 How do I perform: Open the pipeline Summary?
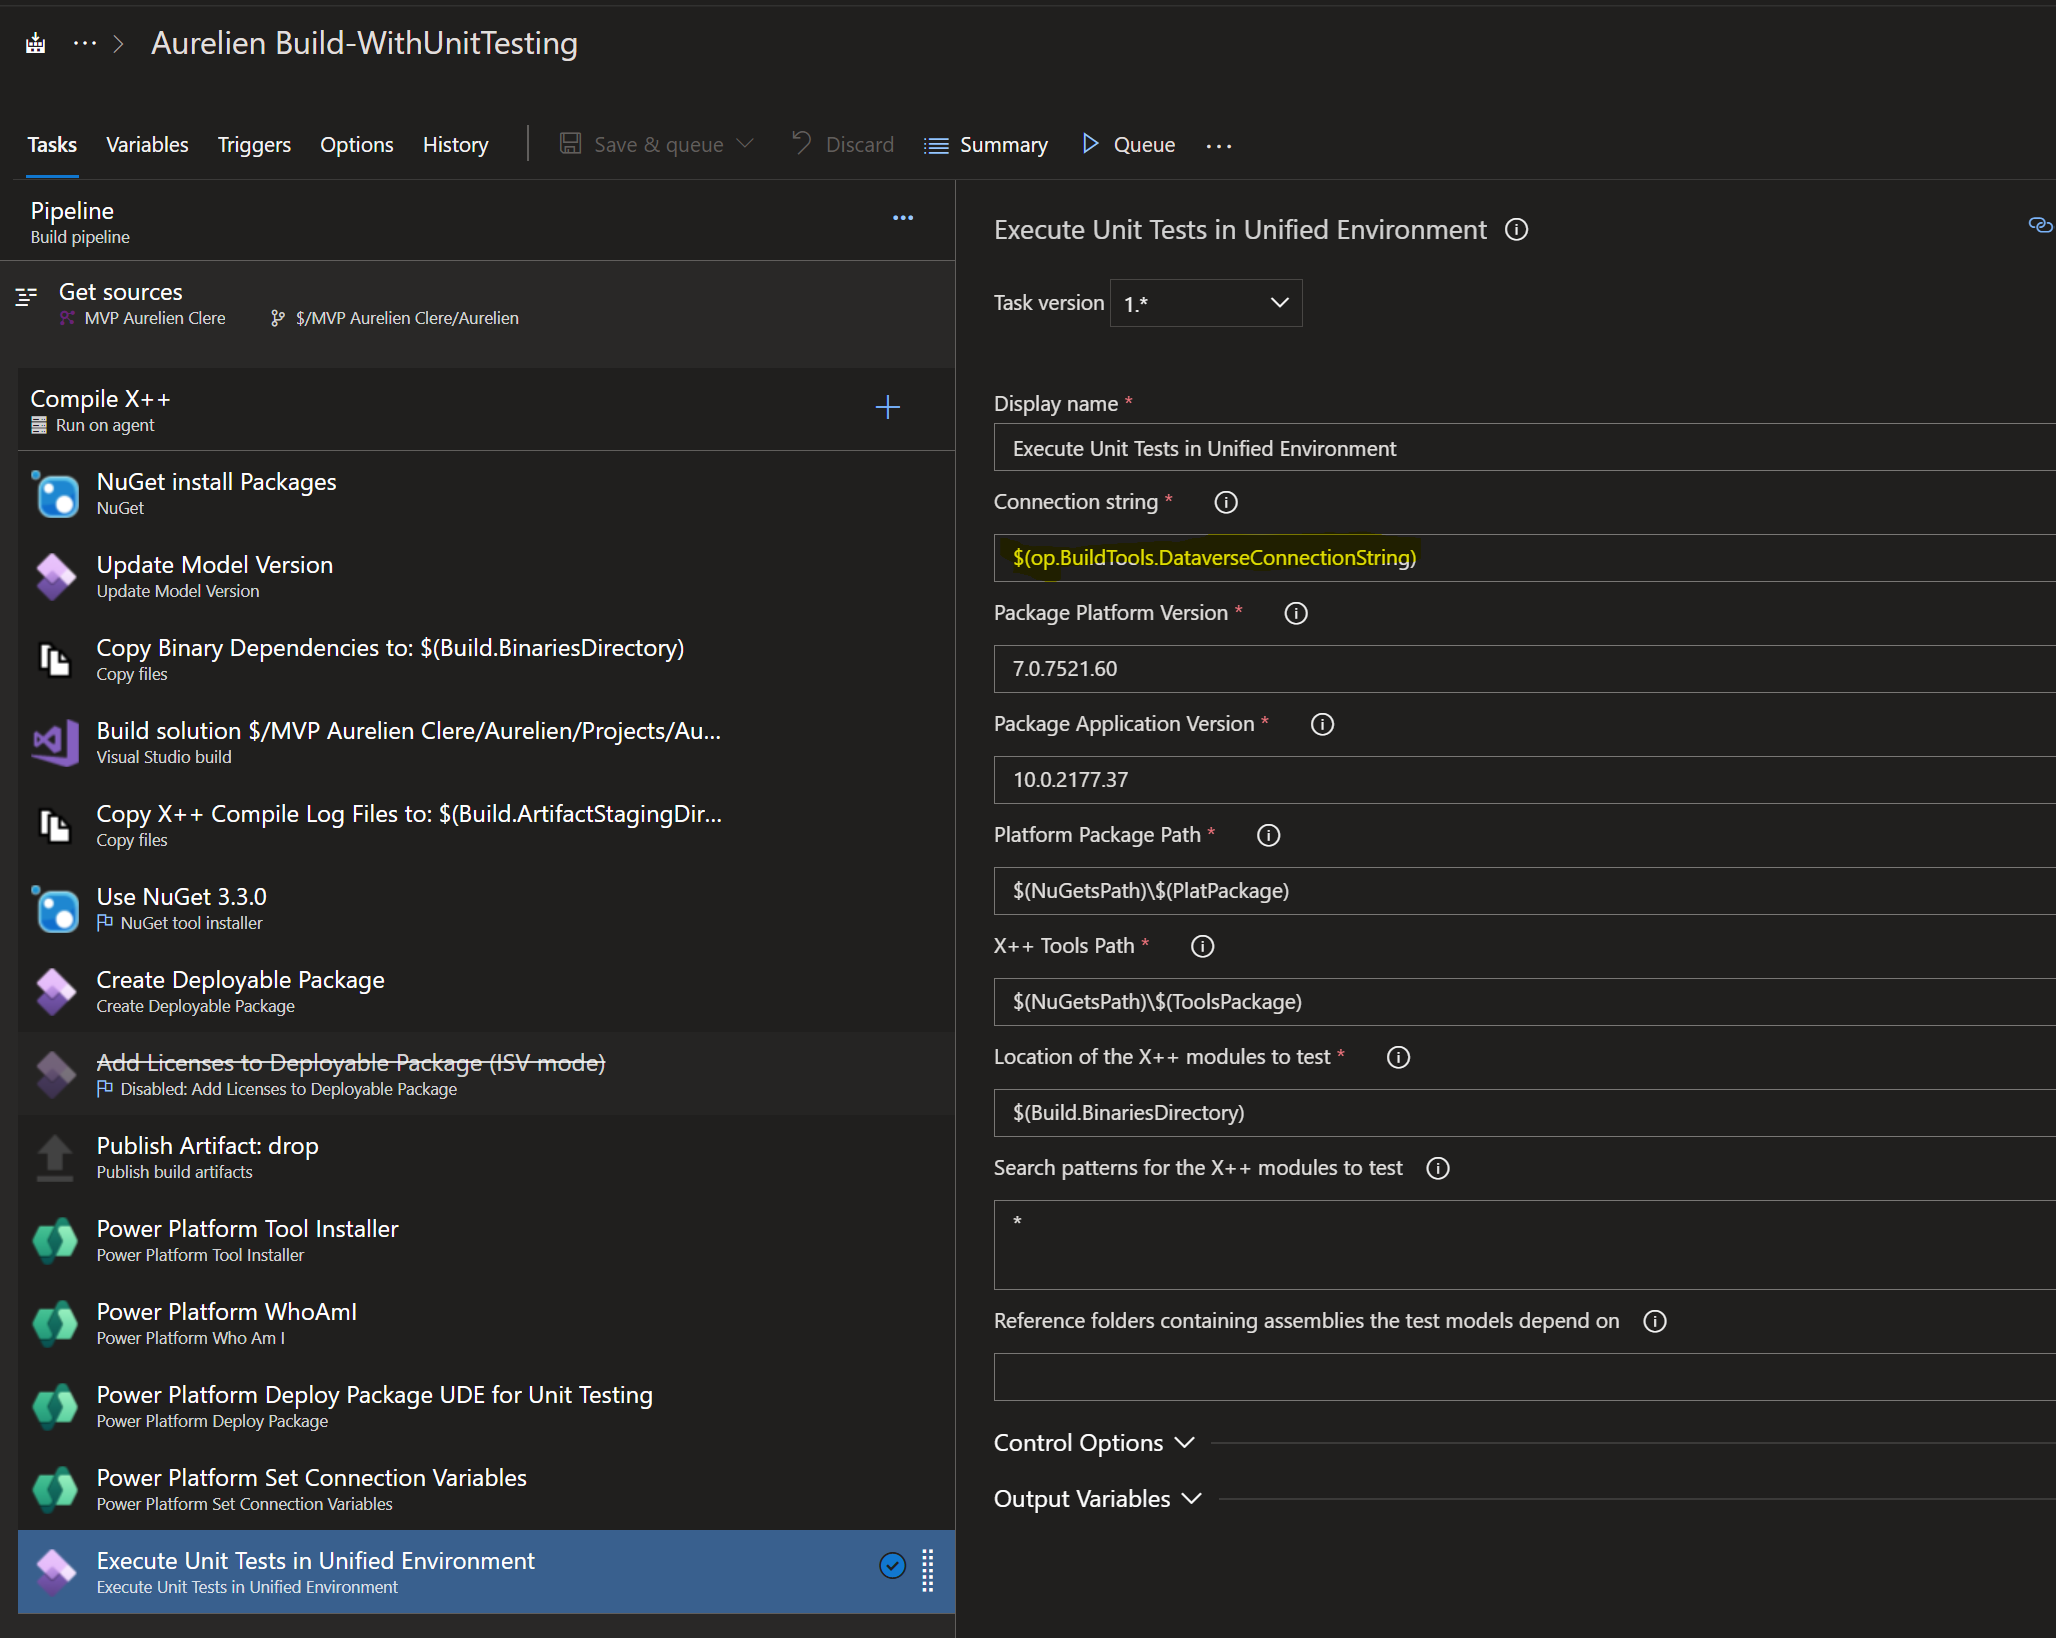pyautogui.click(x=986, y=145)
